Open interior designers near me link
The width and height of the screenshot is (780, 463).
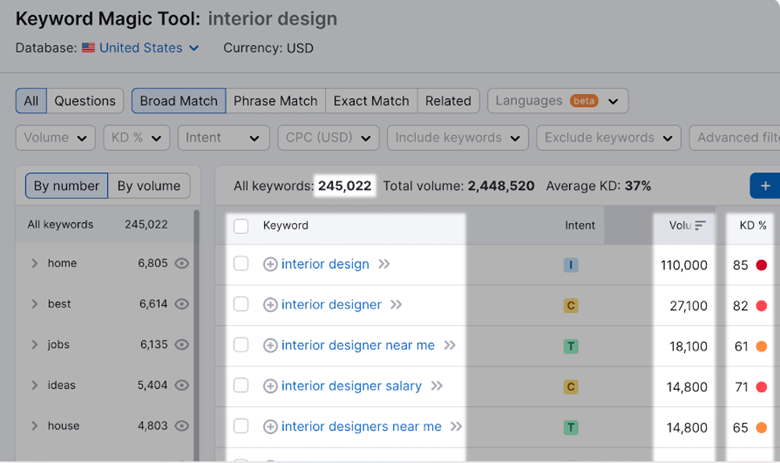[362, 427]
